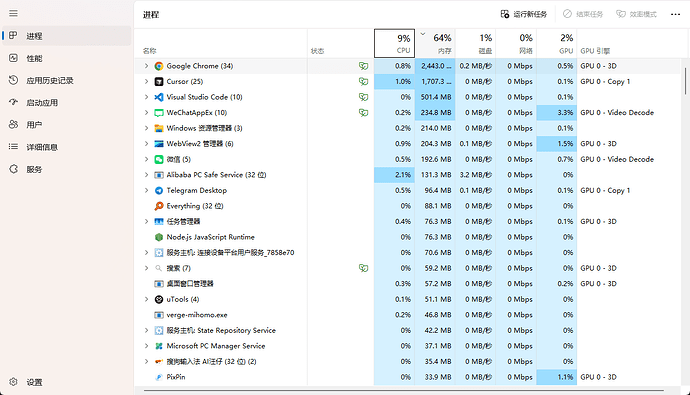Expand the Cursor process group

pos(147,81)
